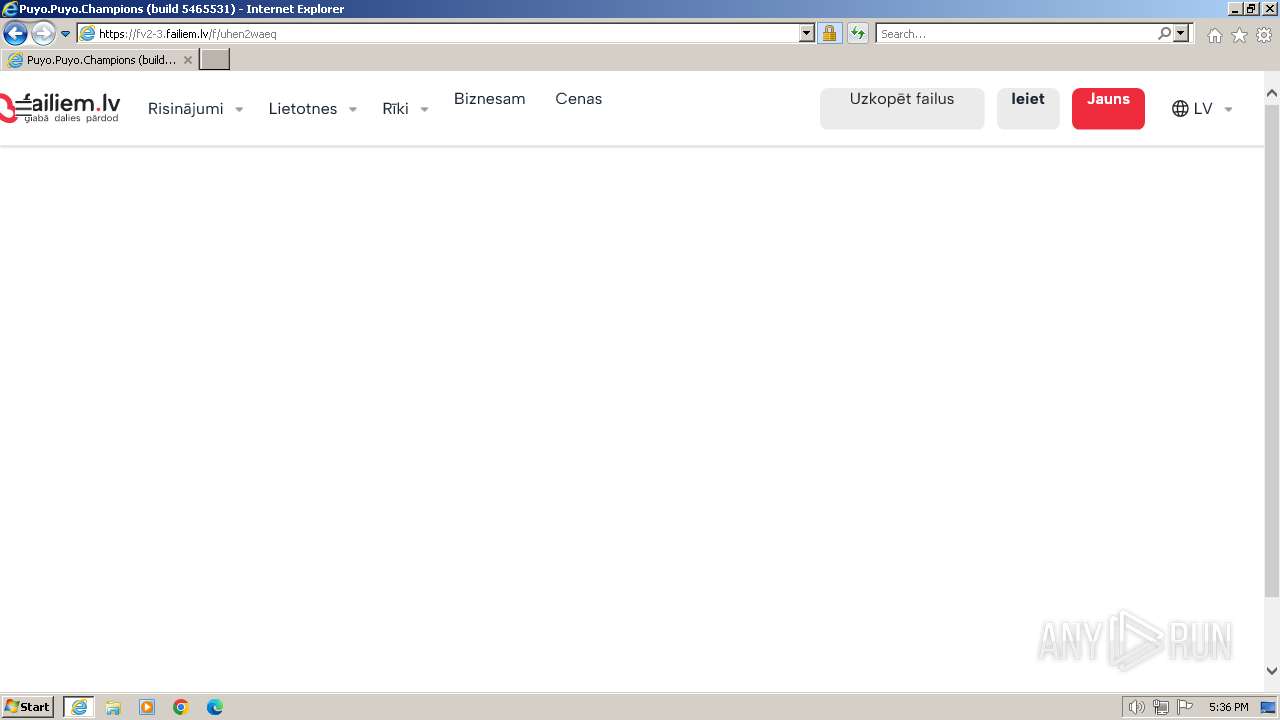Expand the Risinājumi dropdown arrow
1280x720 pixels.
click(x=239, y=110)
